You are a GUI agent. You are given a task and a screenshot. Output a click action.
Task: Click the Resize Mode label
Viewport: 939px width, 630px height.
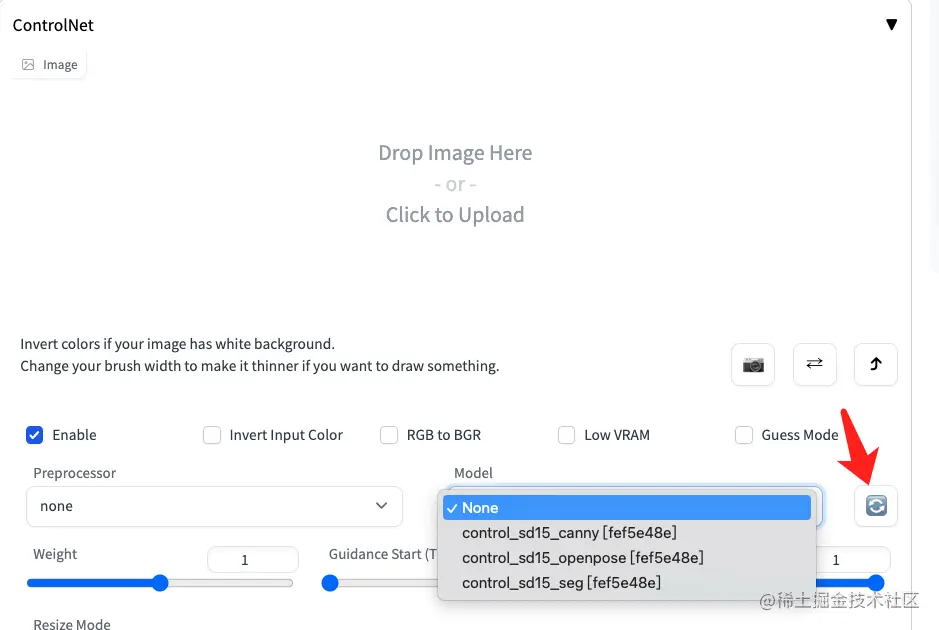pos(72,623)
